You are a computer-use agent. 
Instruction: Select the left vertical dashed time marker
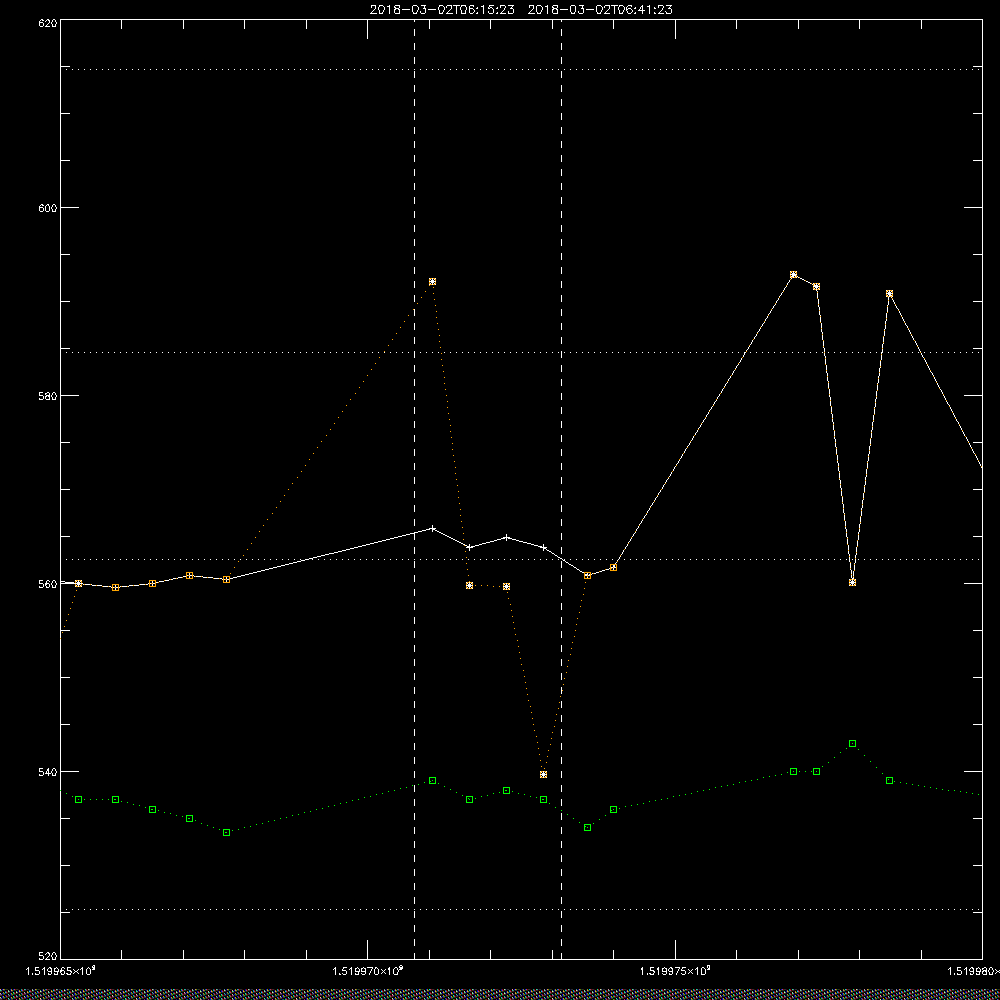(415, 489)
